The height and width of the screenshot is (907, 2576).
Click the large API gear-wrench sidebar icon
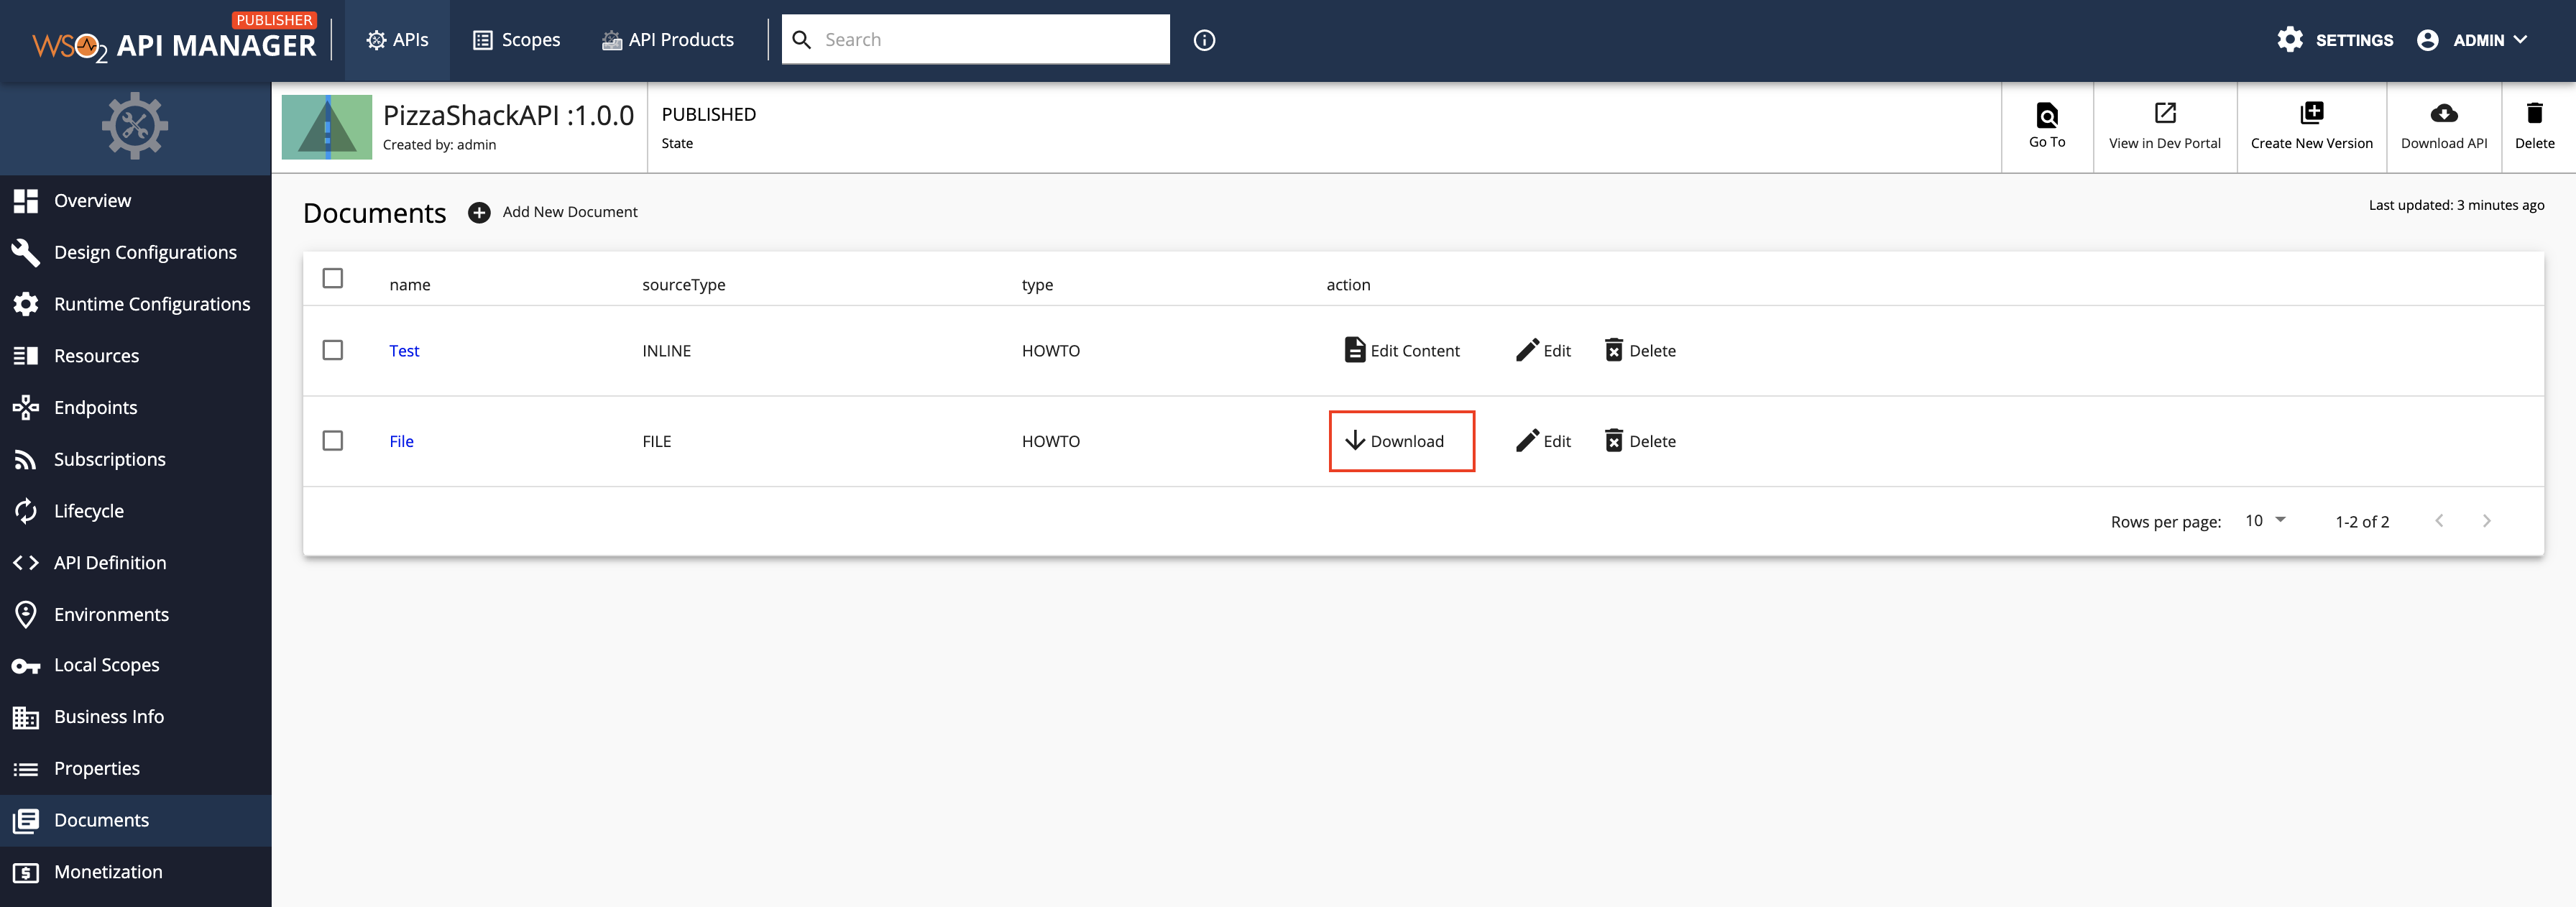[x=135, y=126]
